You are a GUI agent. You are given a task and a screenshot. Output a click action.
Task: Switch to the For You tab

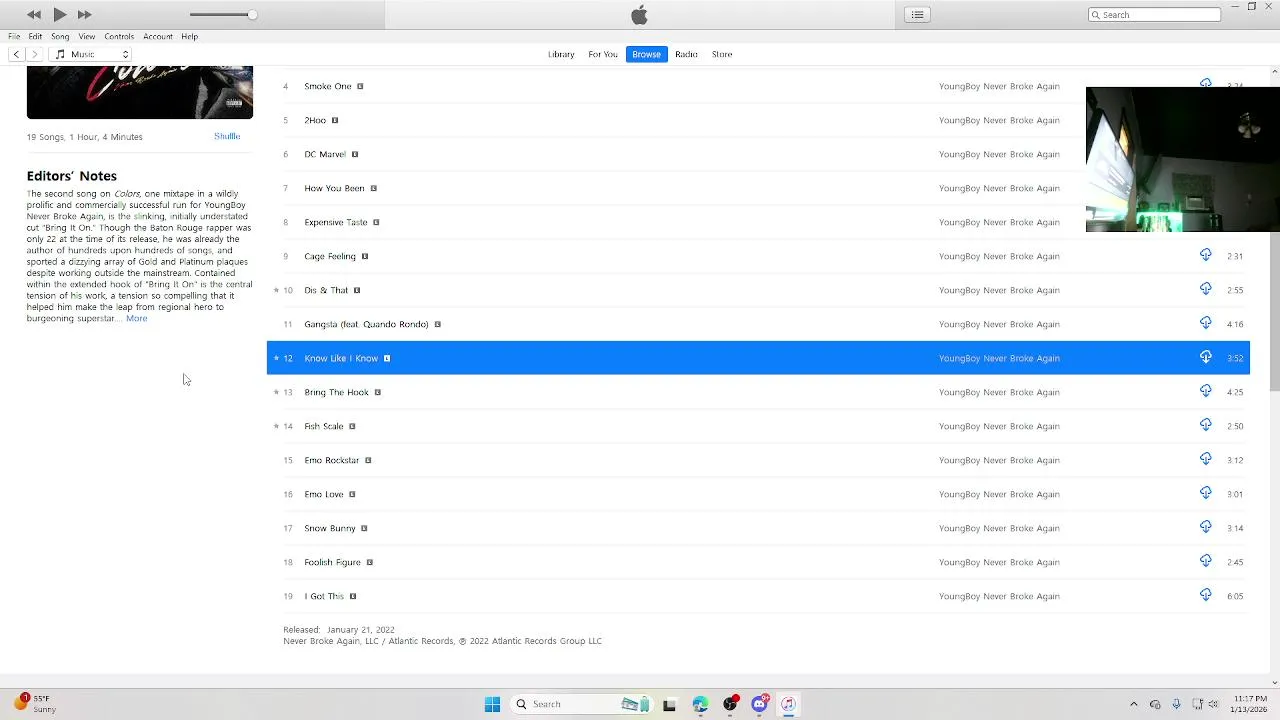coord(603,54)
